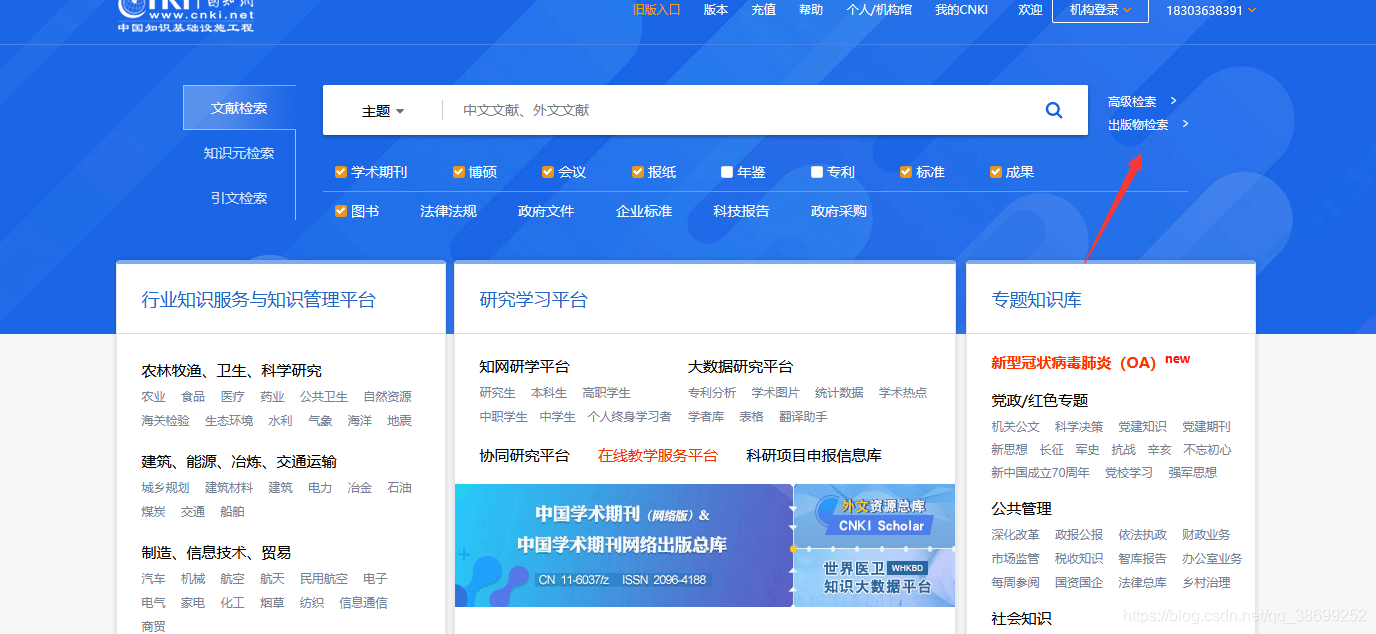Open 版本 in top navigation
This screenshot has height=634, width=1376.
716,10
